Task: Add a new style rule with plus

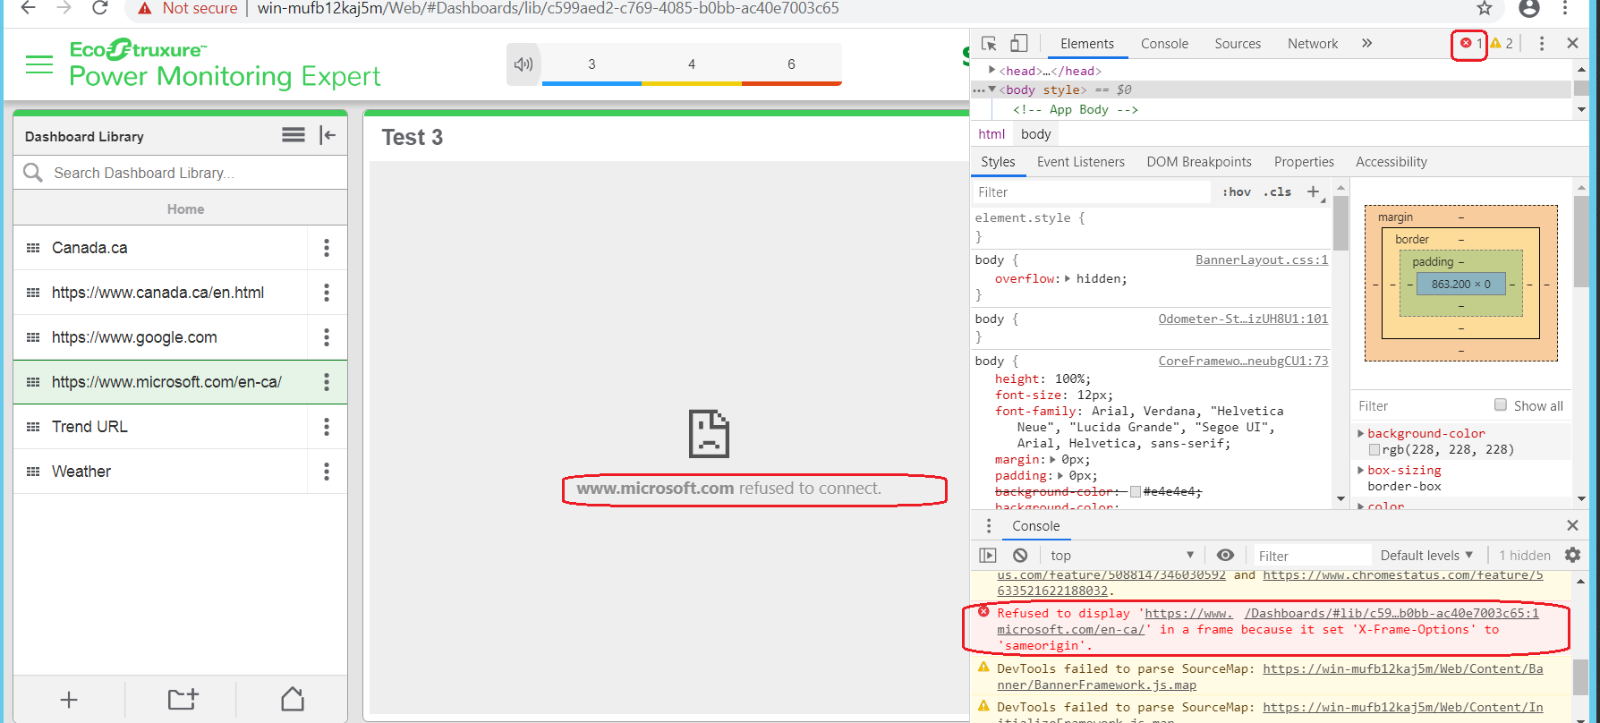Action: (1313, 192)
